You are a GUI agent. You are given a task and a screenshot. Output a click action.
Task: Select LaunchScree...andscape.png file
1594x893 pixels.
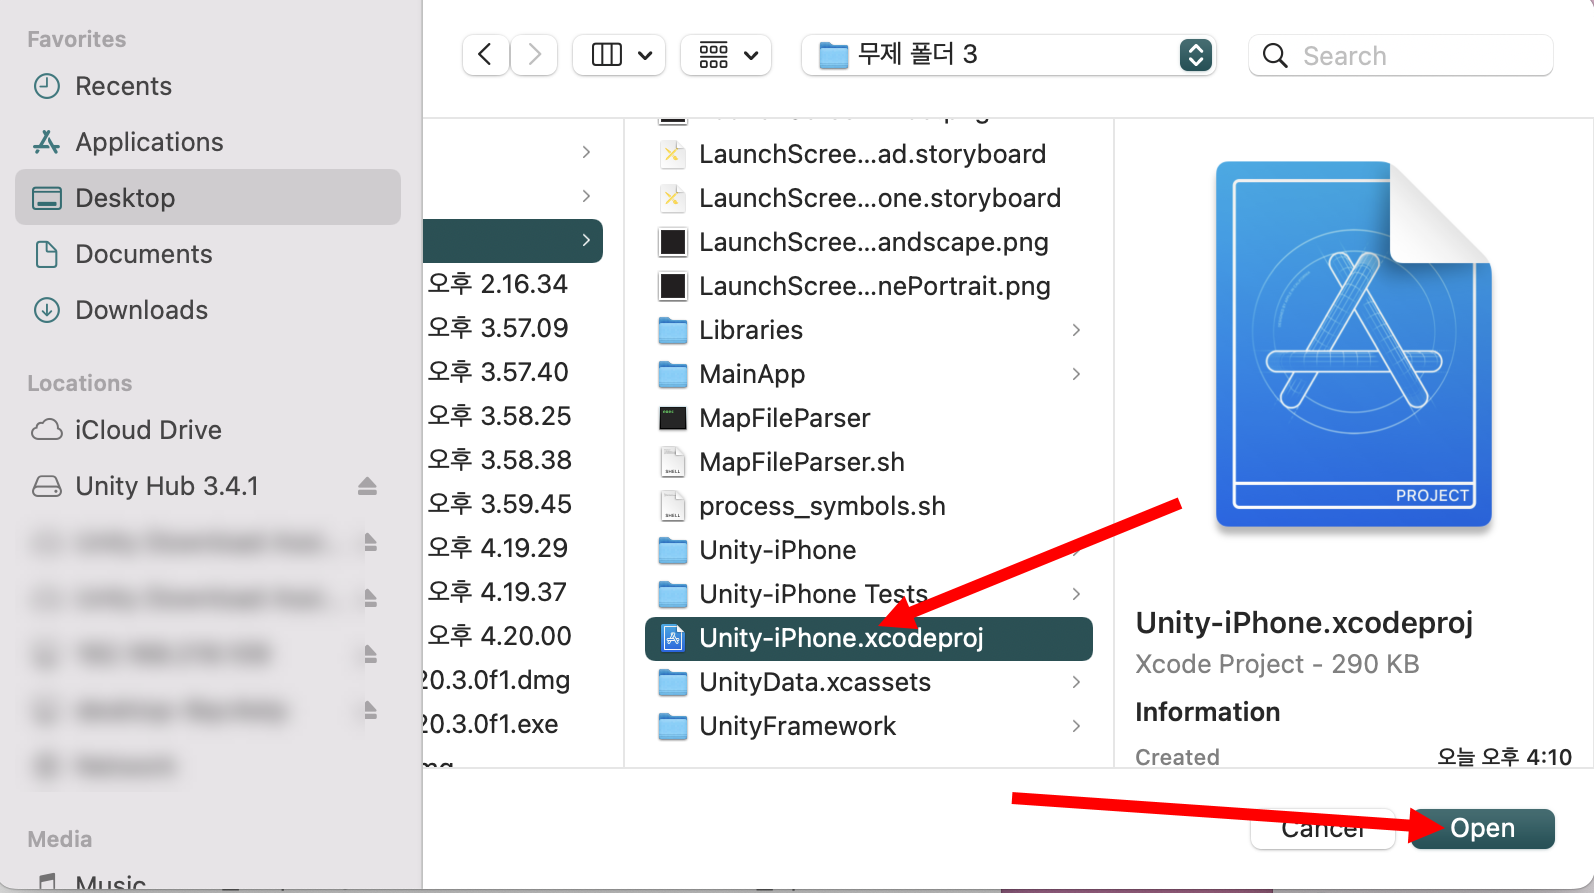pos(869,242)
